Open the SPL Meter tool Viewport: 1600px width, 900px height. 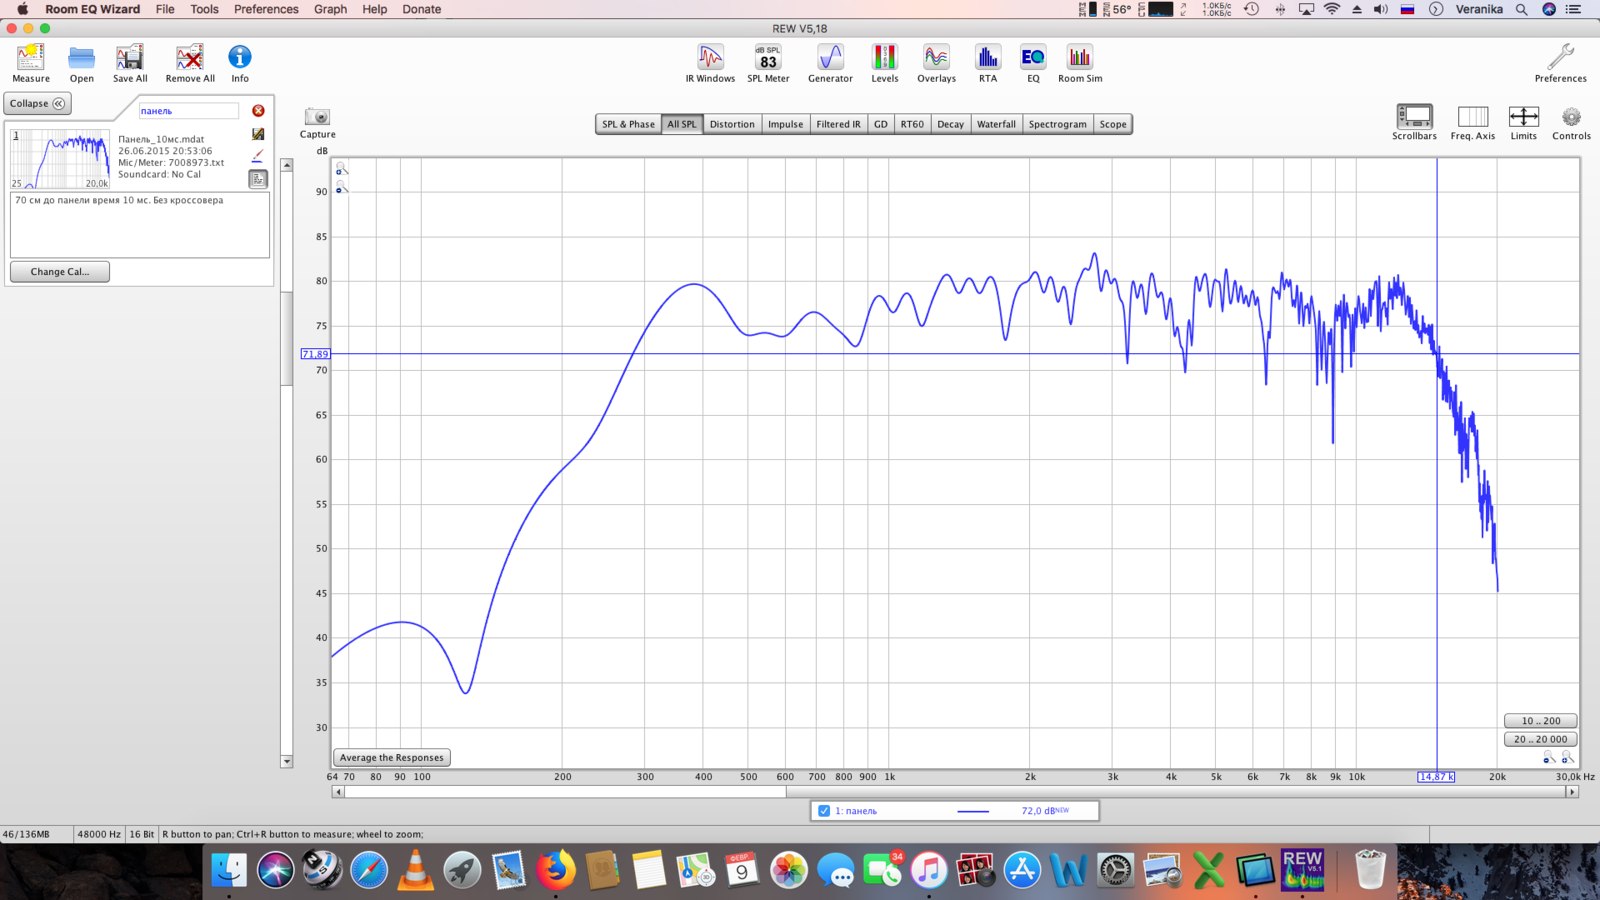tap(768, 64)
